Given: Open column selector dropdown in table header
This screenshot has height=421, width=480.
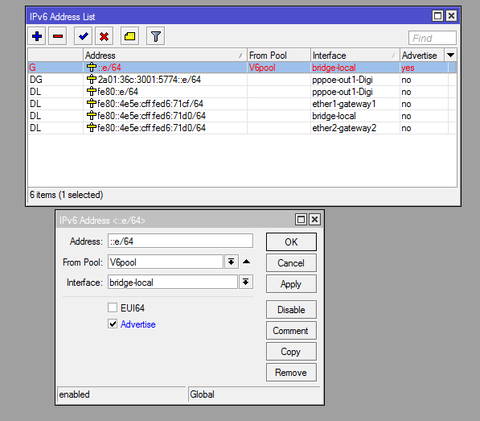Looking at the screenshot, I should coord(451,55).
